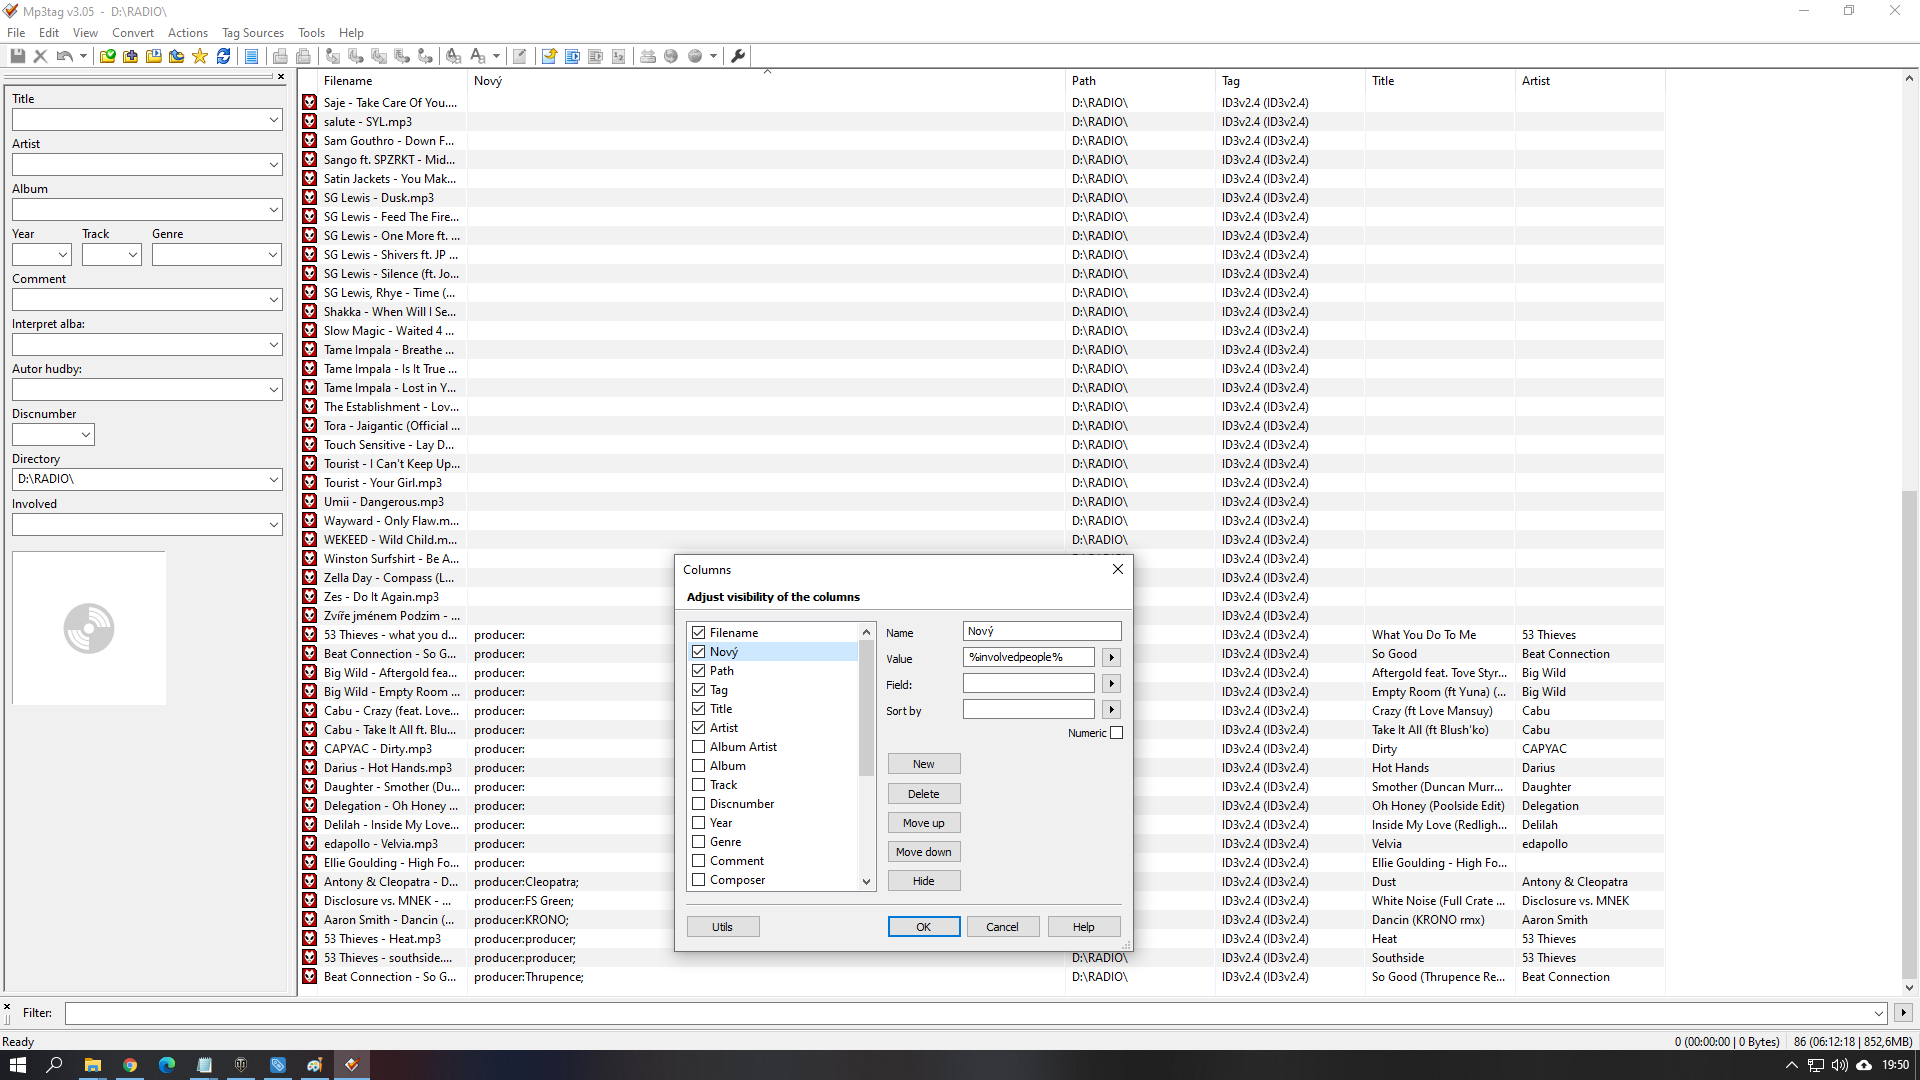
Task: Uncheck the Path column checkbox
Action: click(699, 671)
